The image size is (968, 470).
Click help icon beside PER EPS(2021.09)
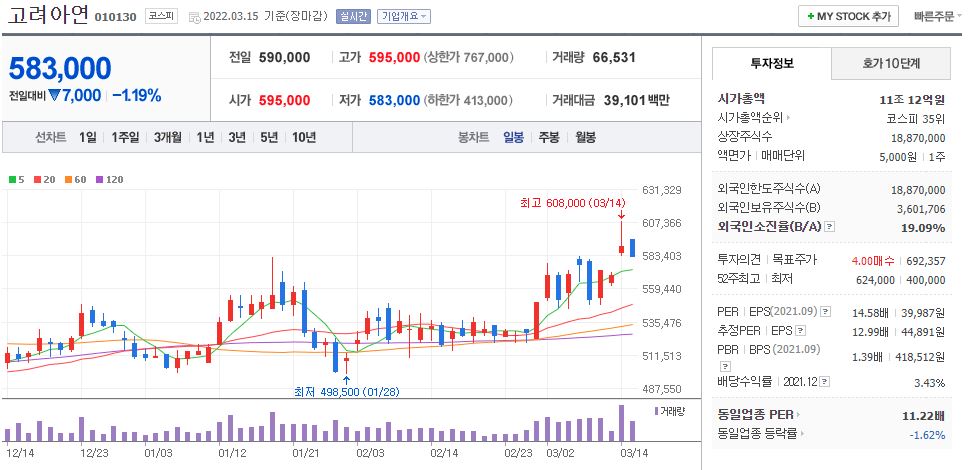(827, 311)
